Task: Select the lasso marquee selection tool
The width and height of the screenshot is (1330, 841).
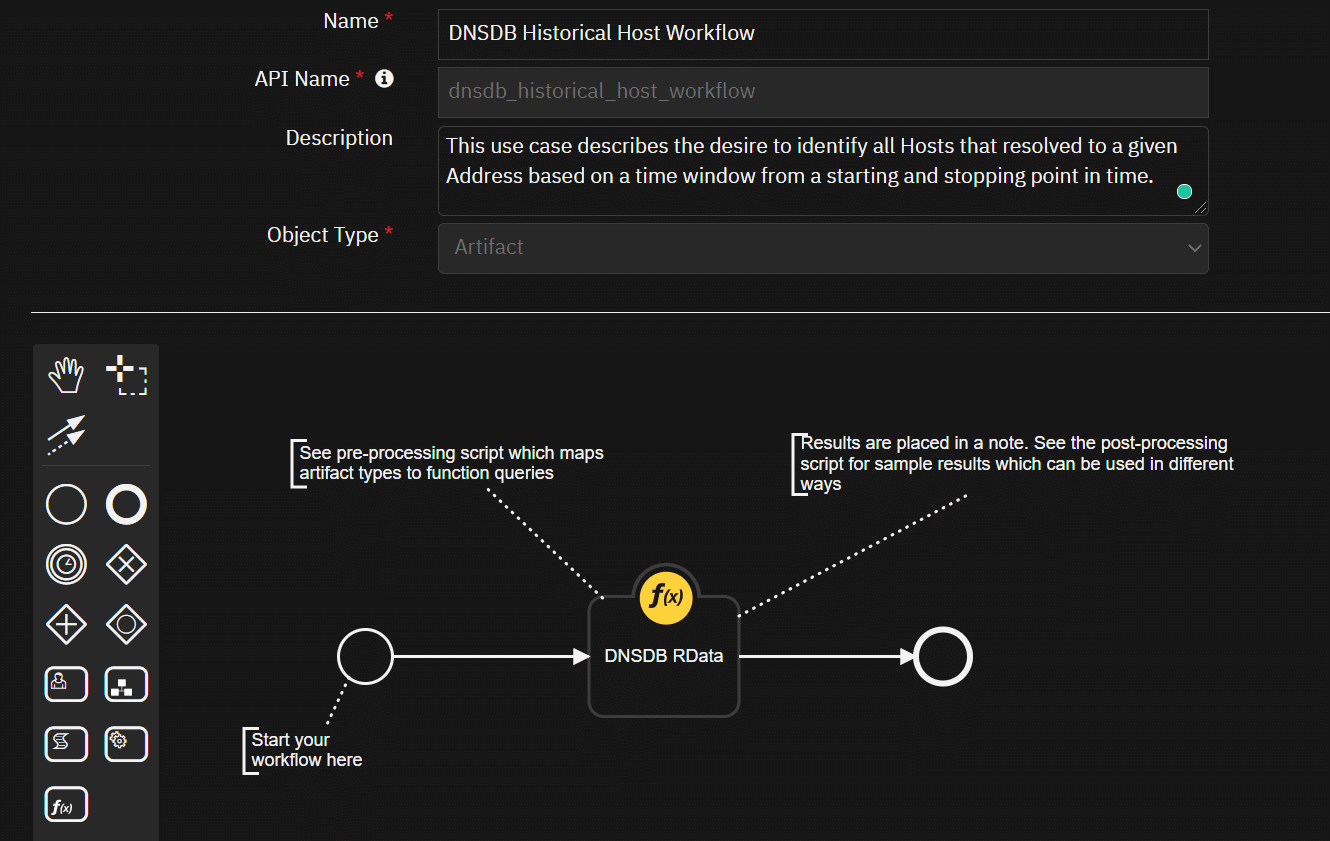Action: click(x=126, y=376)
